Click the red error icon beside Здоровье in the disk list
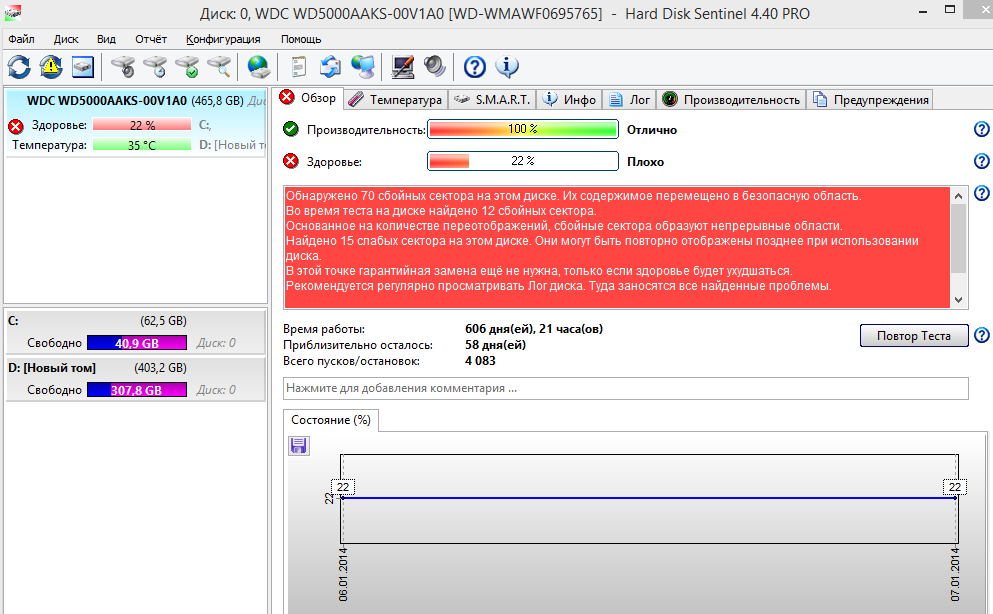The image size is (993, 614). pos(16,126)
